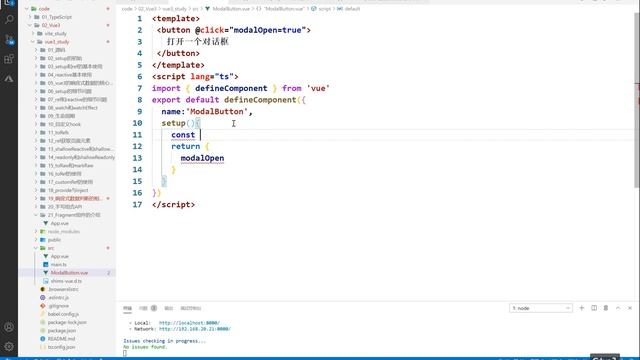This screenshot has width=640, height=360.
Task: Click the editor vertical scrollbar
Action: 637,100
